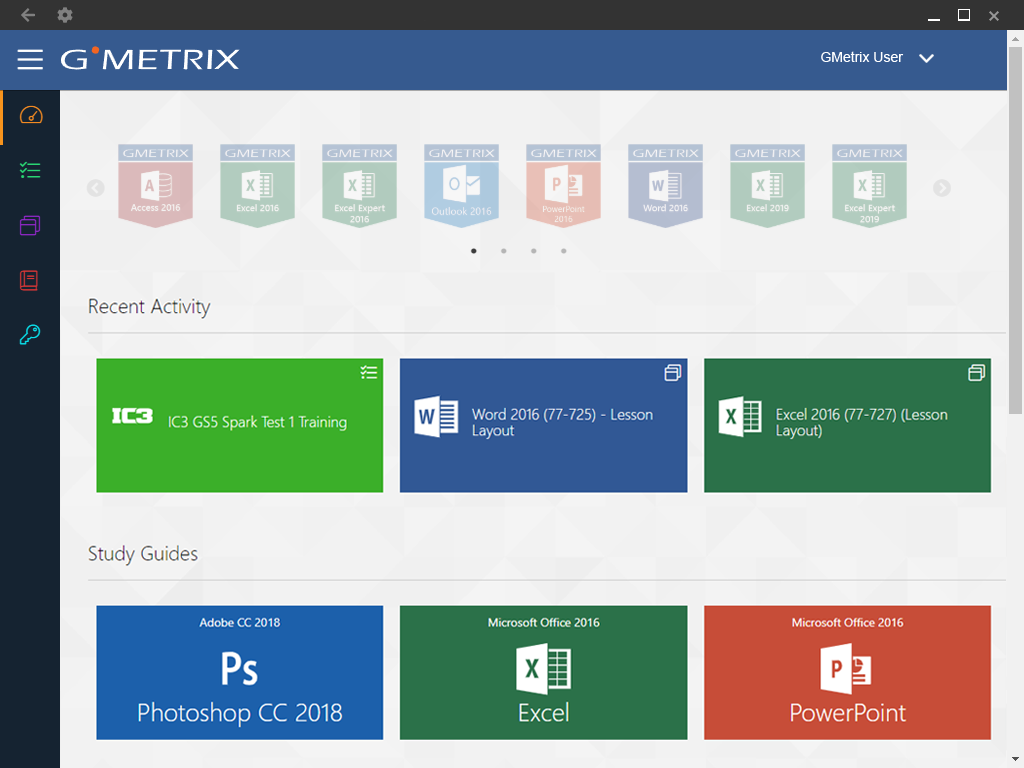Screen dimensions: 1024x768
Task: Open Excel 2016 (77-727) Lesson Layout
Action: [847, 425]
